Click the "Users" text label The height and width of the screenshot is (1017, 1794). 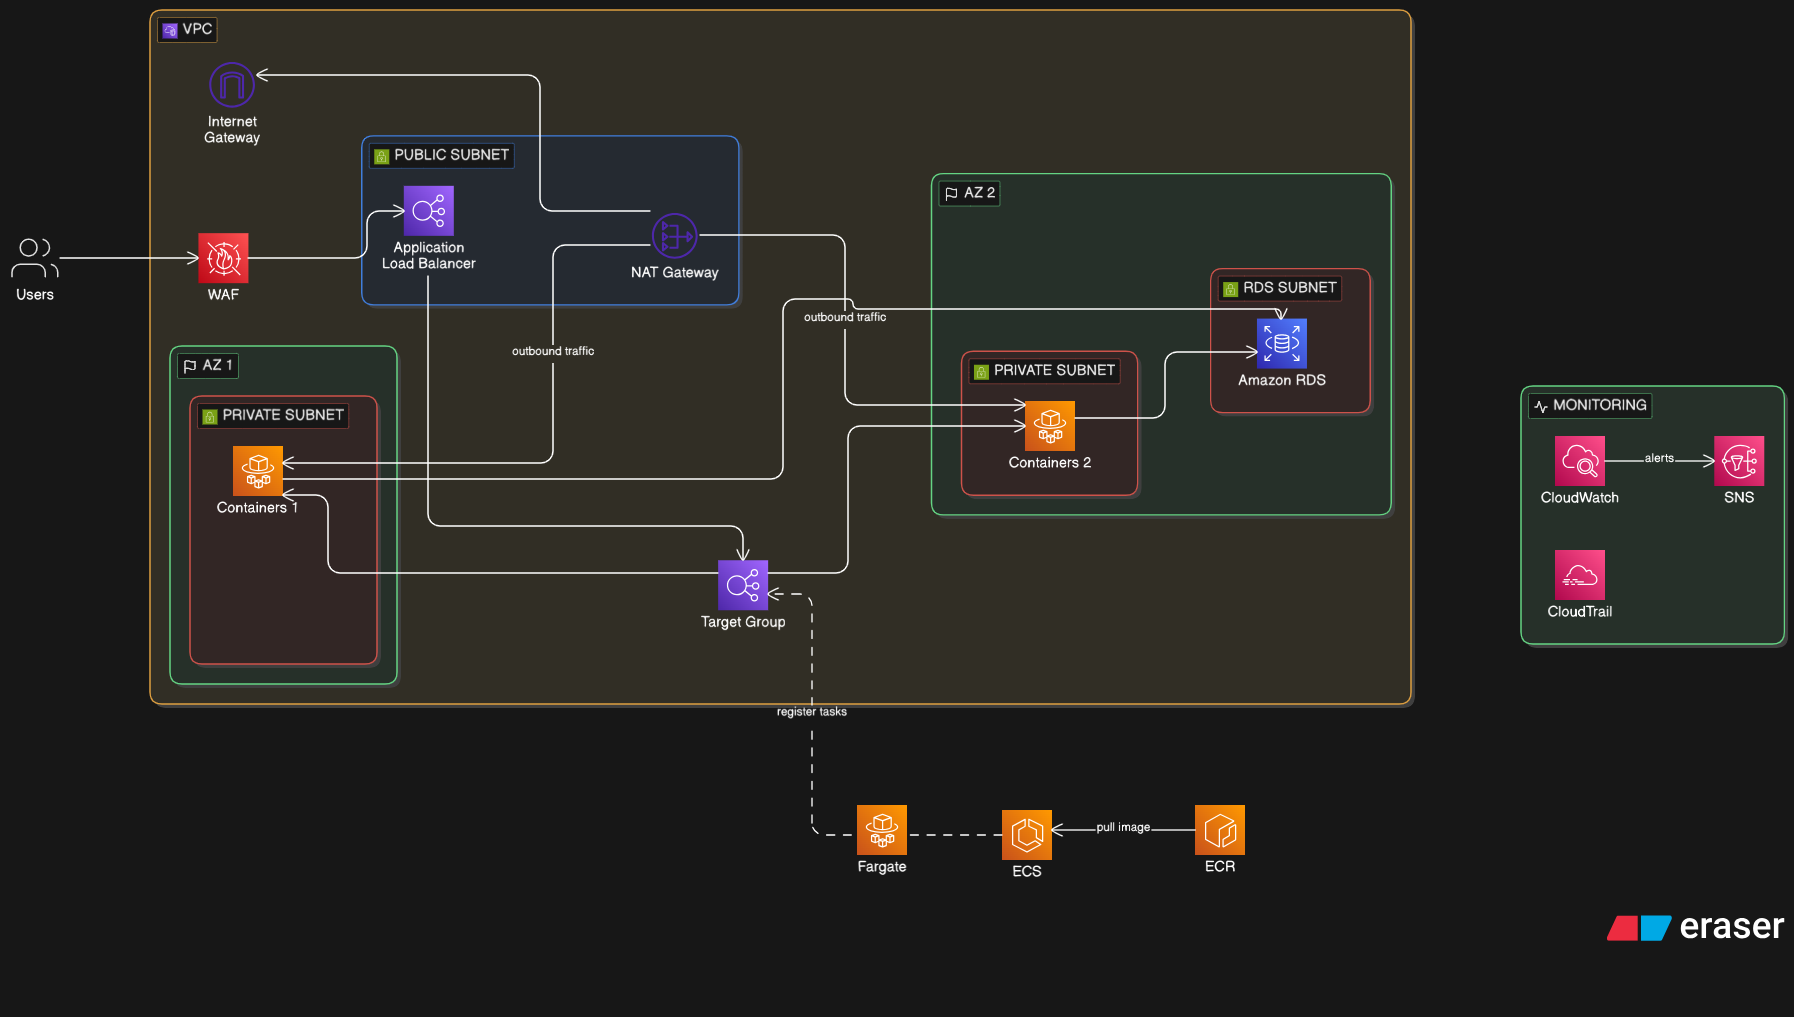(x=35, y=295)
